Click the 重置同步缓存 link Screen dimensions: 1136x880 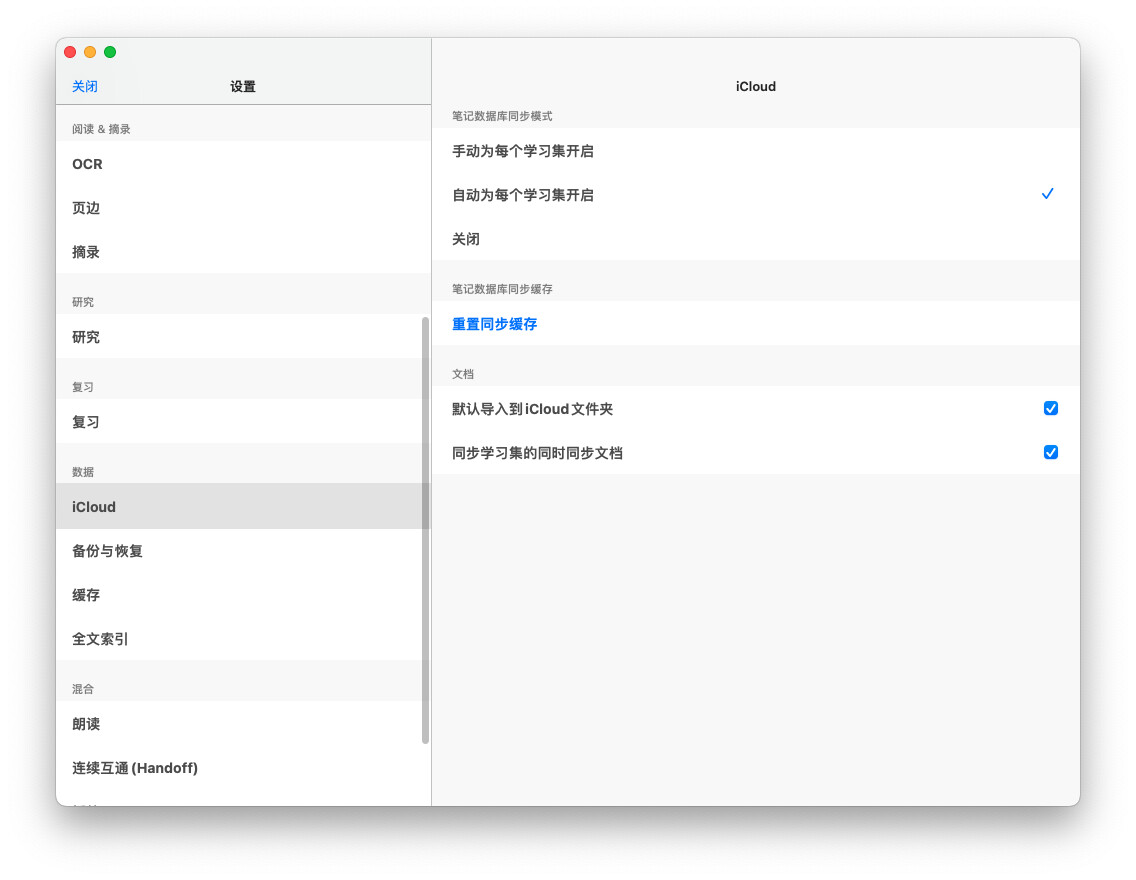click(x=495, y=324)
